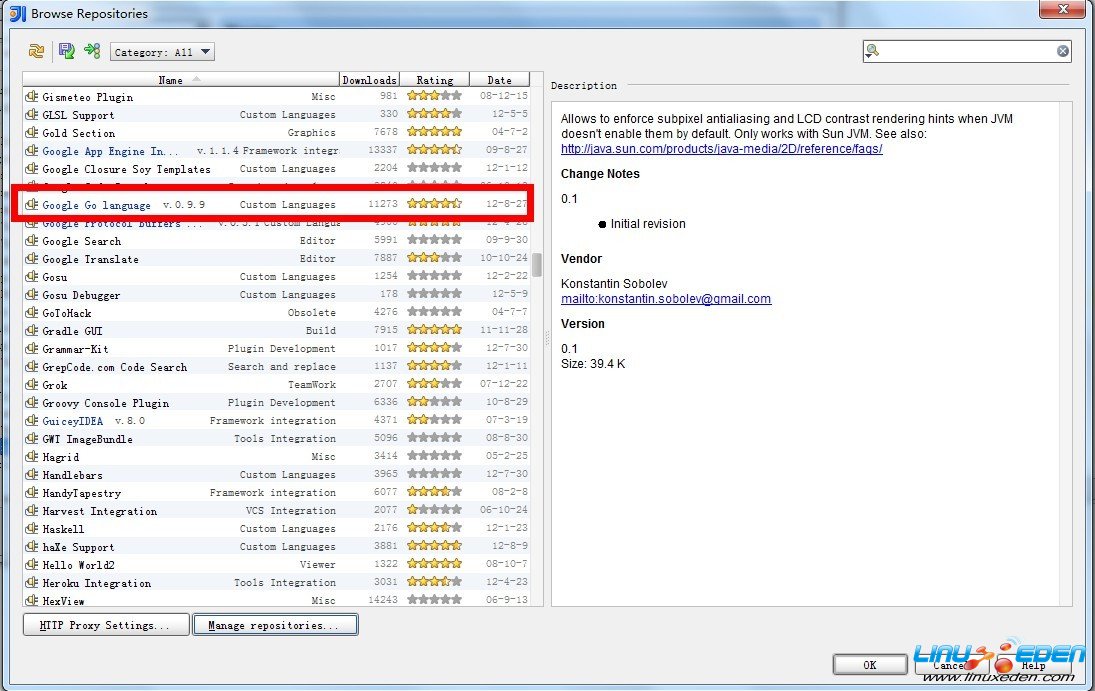The image size is (1095, 691).
Task: Select Google App Engine Integration row
Action: [277, 150]
